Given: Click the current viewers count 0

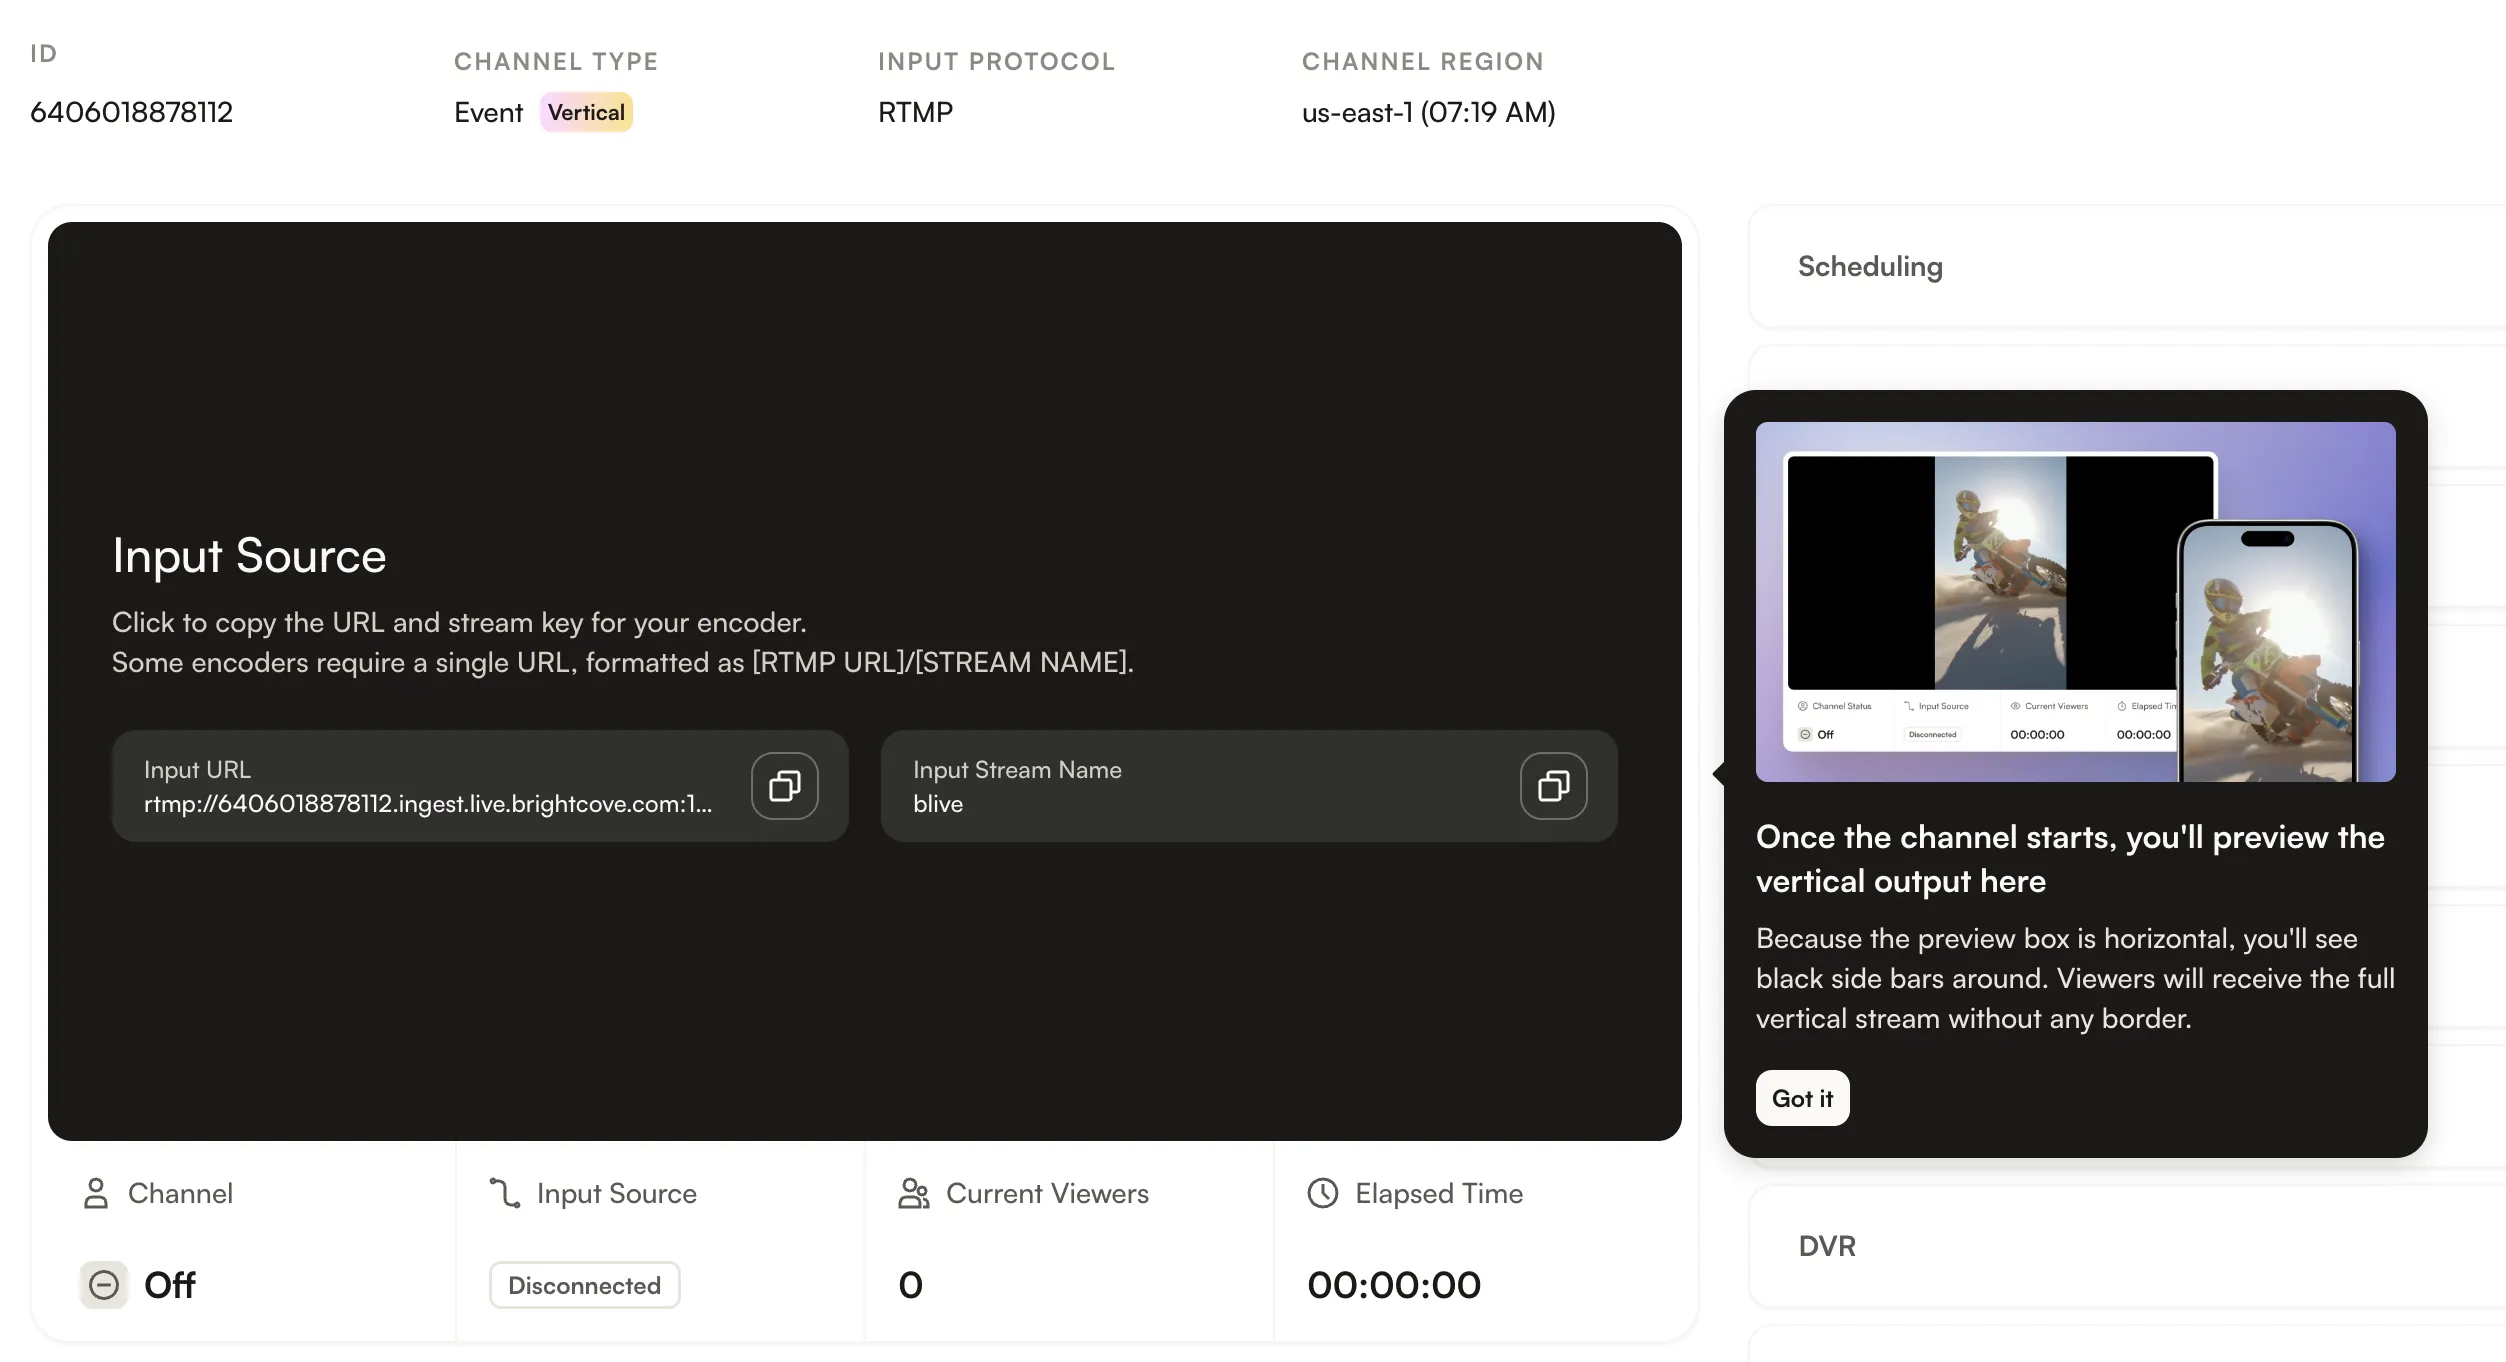Looking at the screenshot, I should 911,1285.
